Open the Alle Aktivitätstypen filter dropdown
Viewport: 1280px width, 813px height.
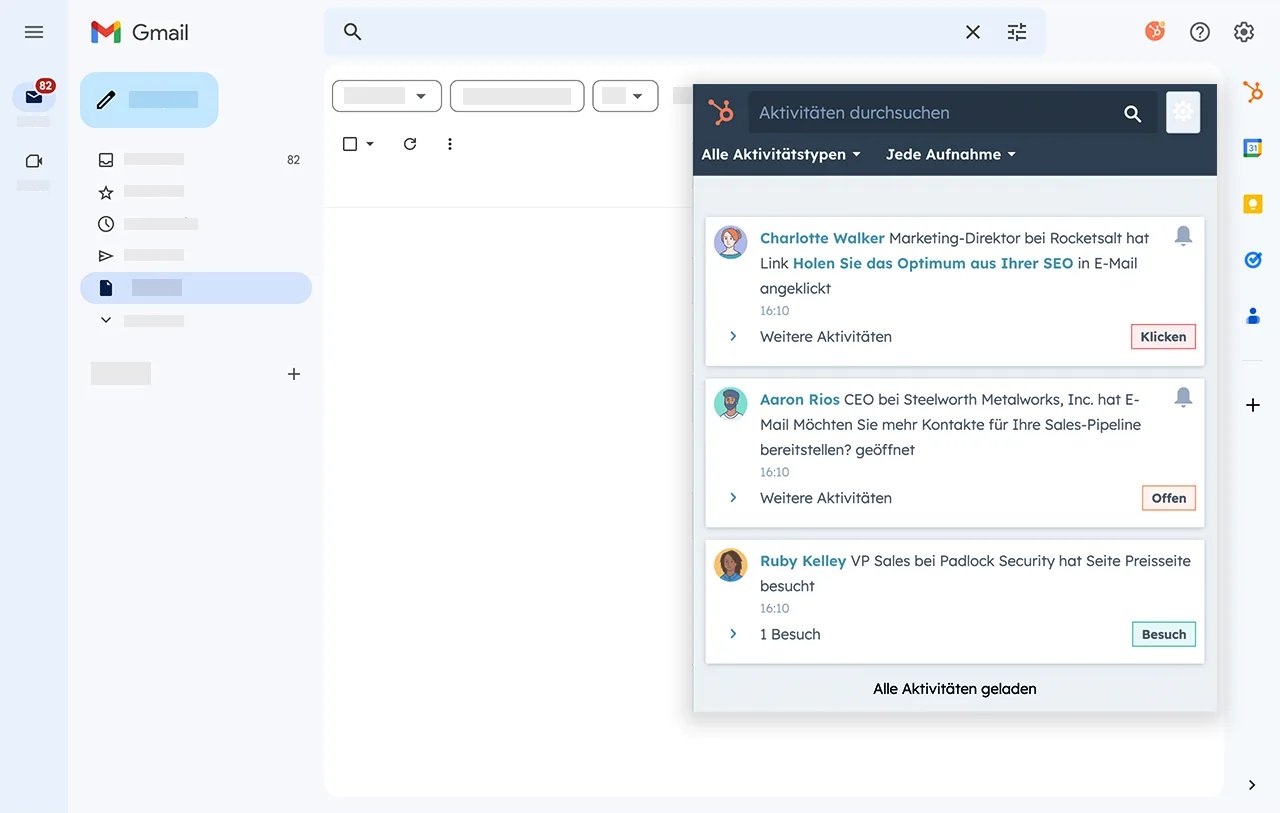[781, 154]
